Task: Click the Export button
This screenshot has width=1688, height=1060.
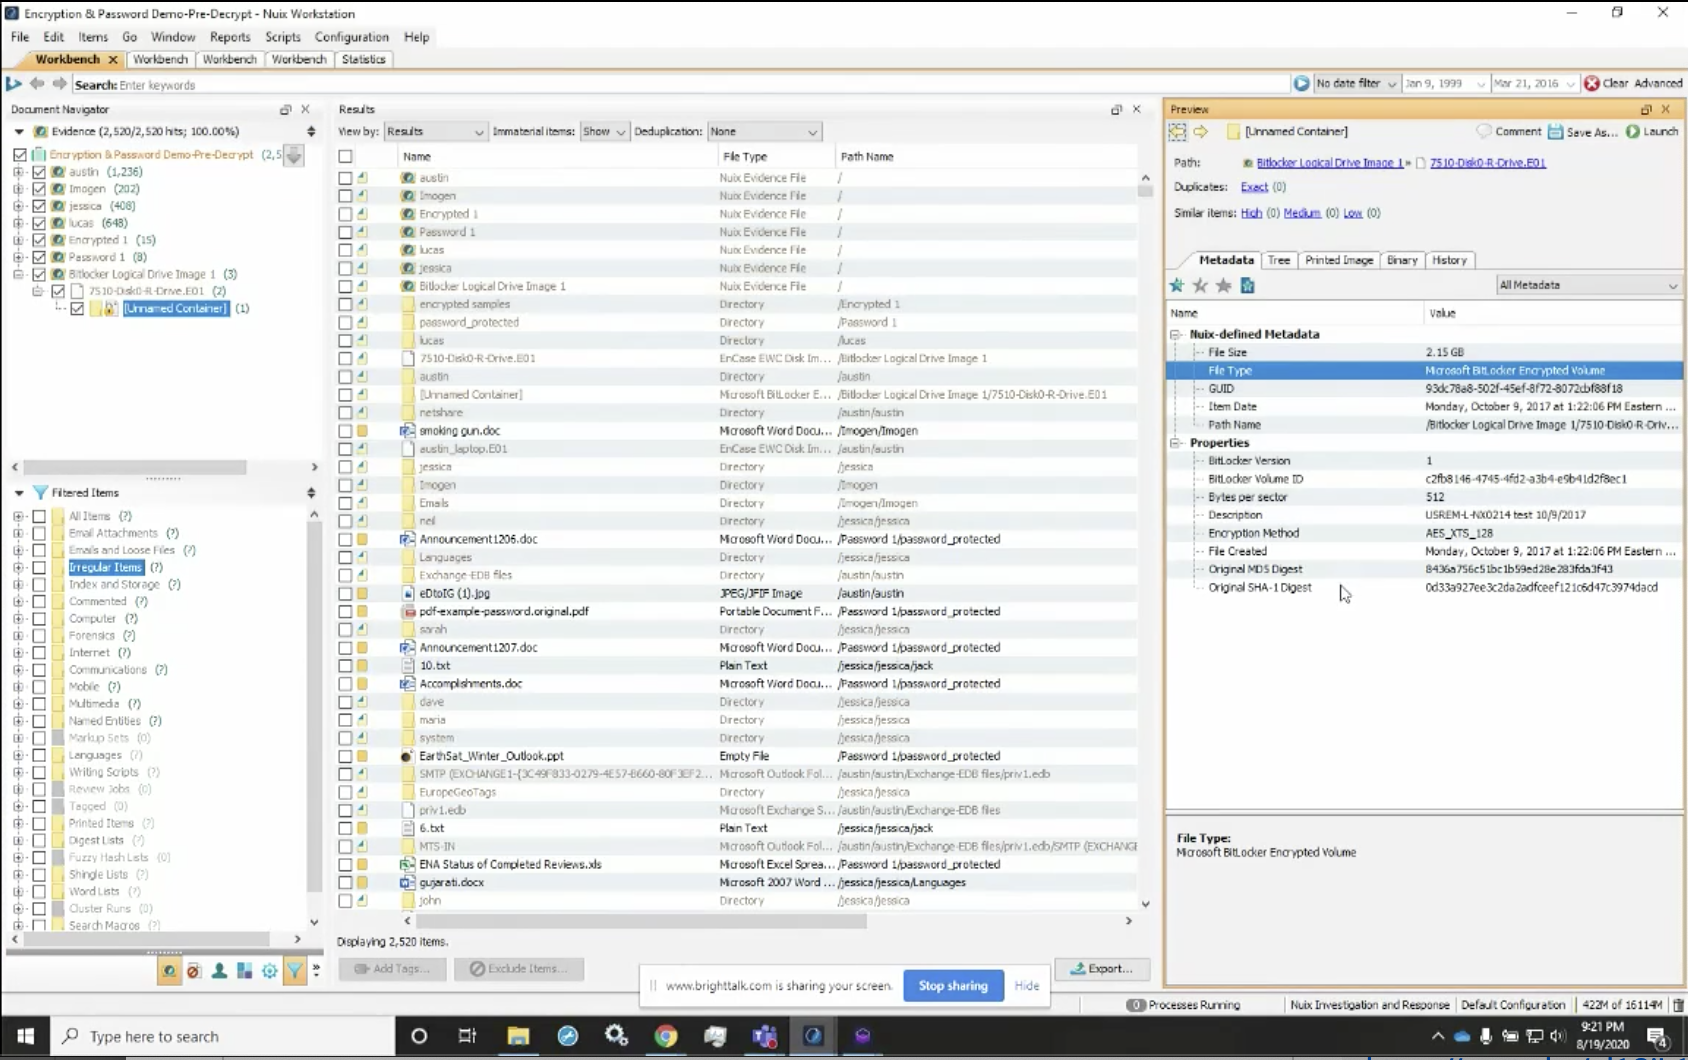Action: click(1102, 969)
